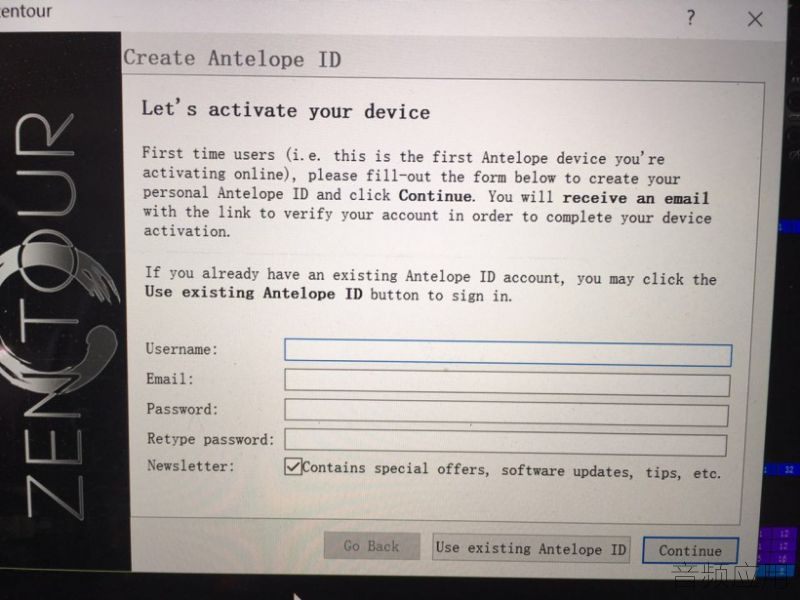Click into the Email text box

pos(507,383)
